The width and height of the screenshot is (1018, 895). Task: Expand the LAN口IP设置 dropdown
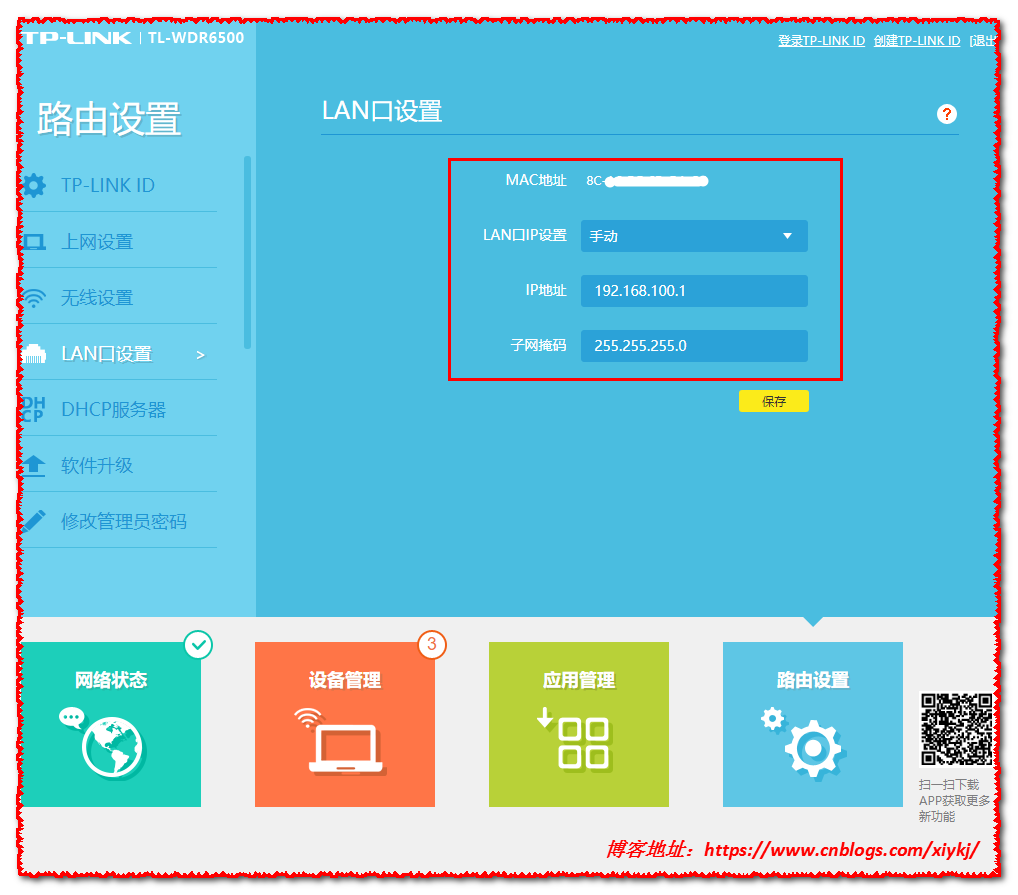(x=694, y=236)
